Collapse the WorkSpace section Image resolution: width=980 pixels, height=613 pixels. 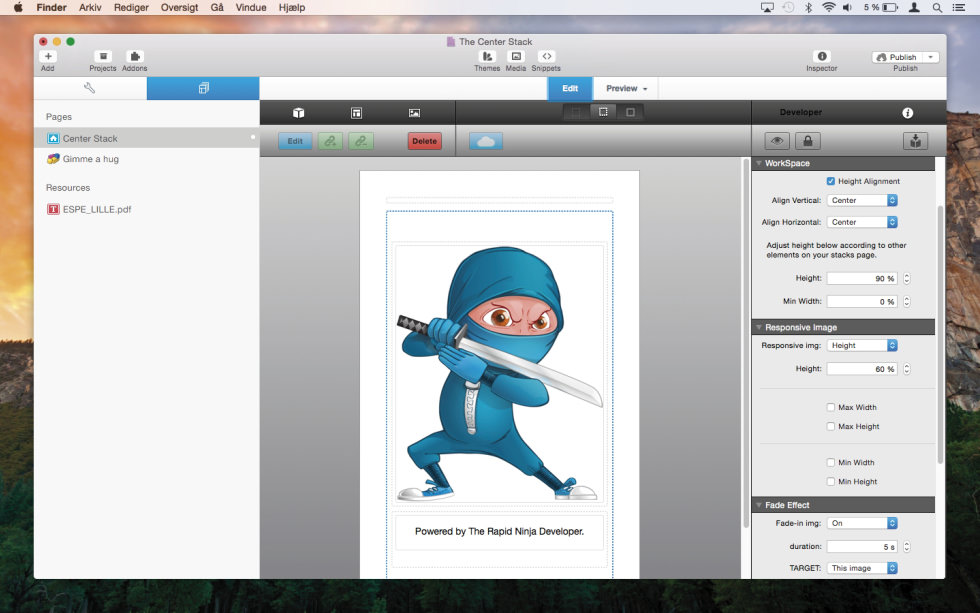(759, 163)
